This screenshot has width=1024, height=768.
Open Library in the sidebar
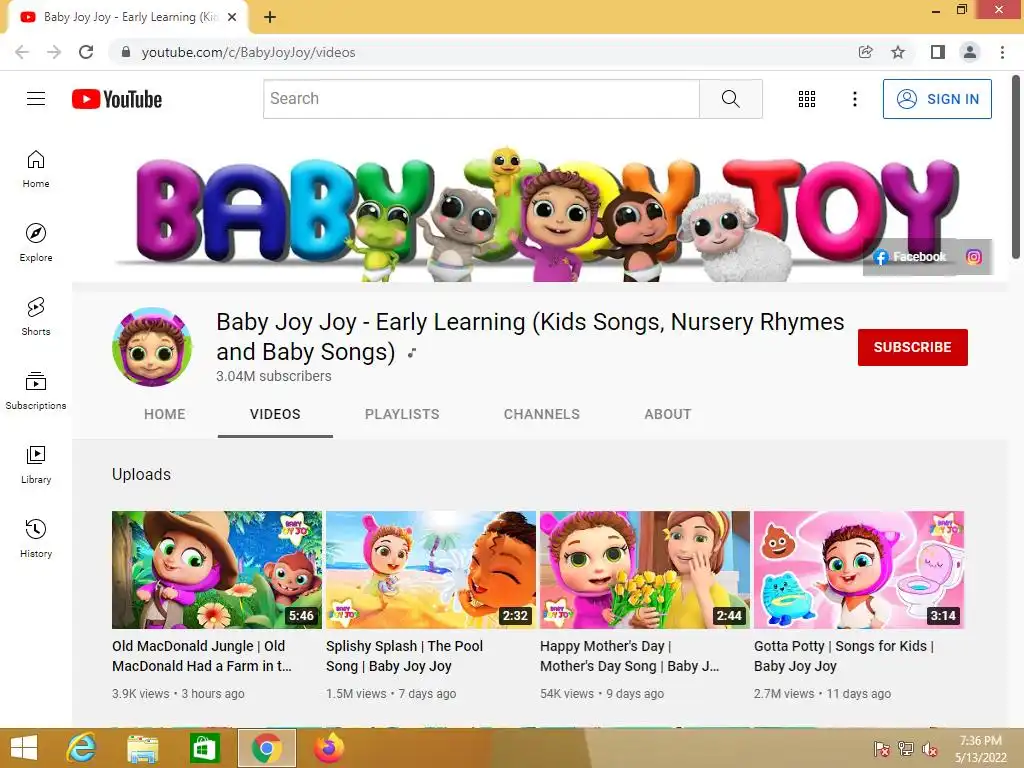coord(36,464)
